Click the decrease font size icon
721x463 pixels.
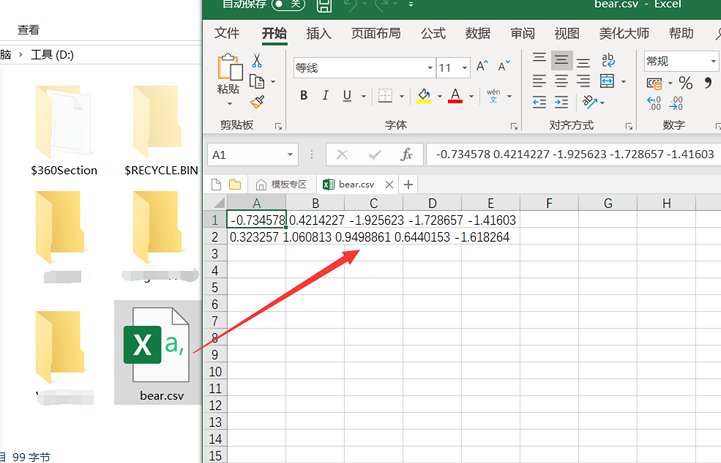(504, 67)
